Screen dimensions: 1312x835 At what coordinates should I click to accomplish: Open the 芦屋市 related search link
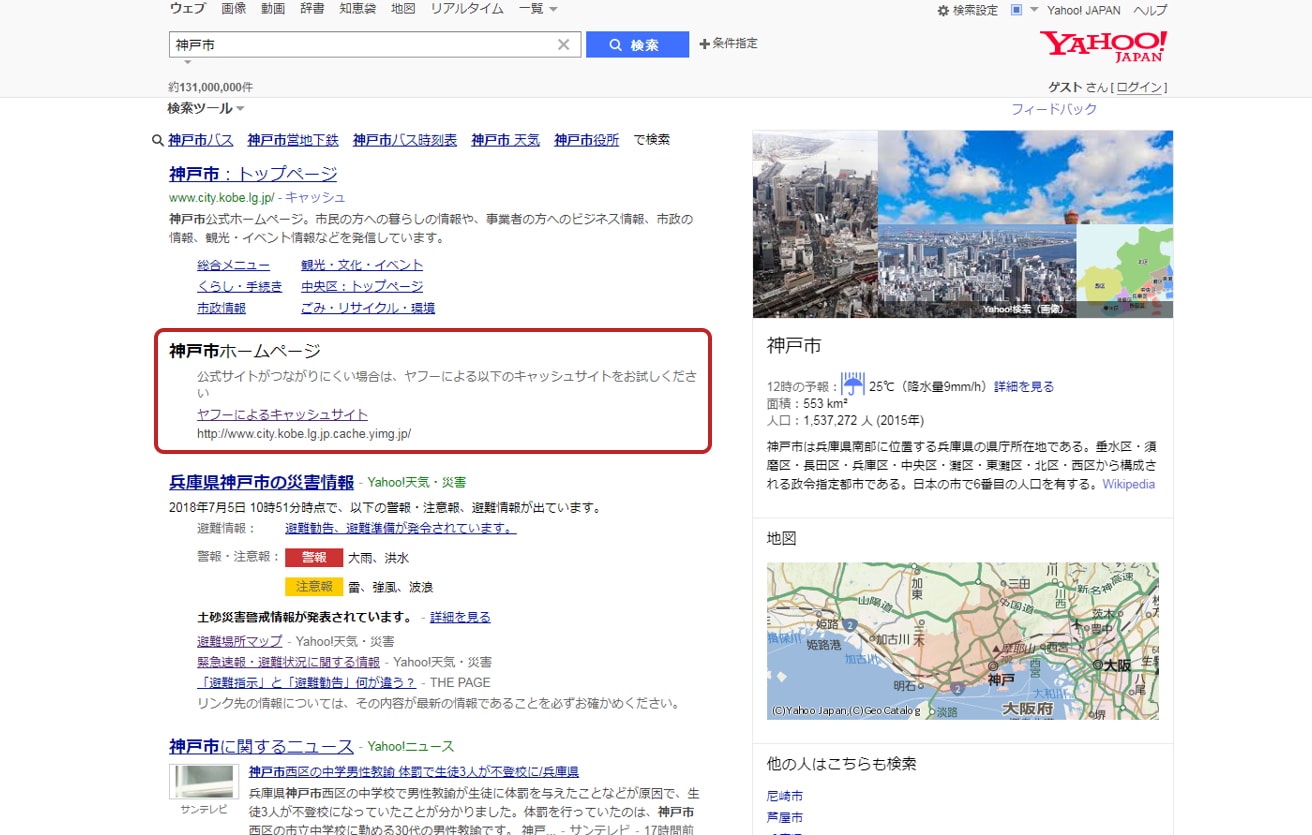(x=785, y=817)
